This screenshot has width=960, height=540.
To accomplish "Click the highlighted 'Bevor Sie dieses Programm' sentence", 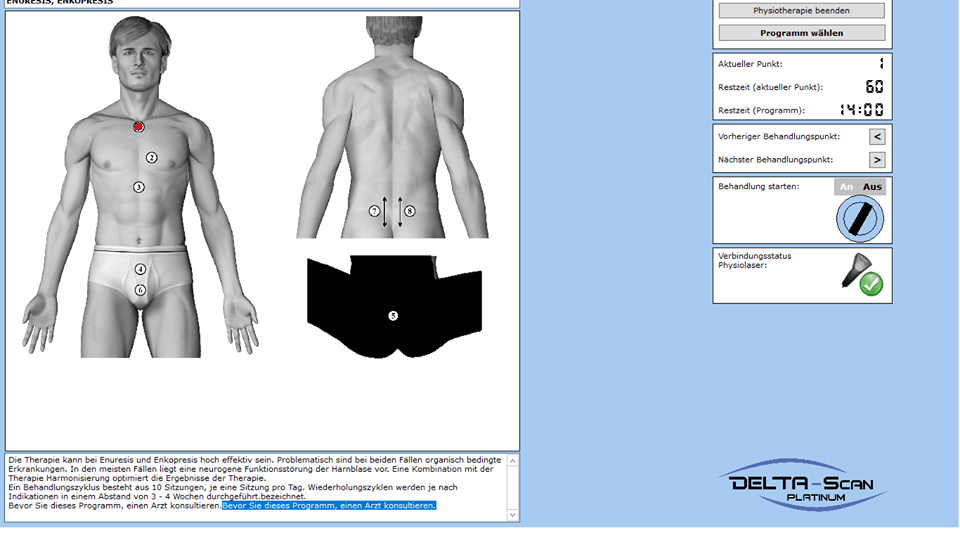I will point(329,506).
